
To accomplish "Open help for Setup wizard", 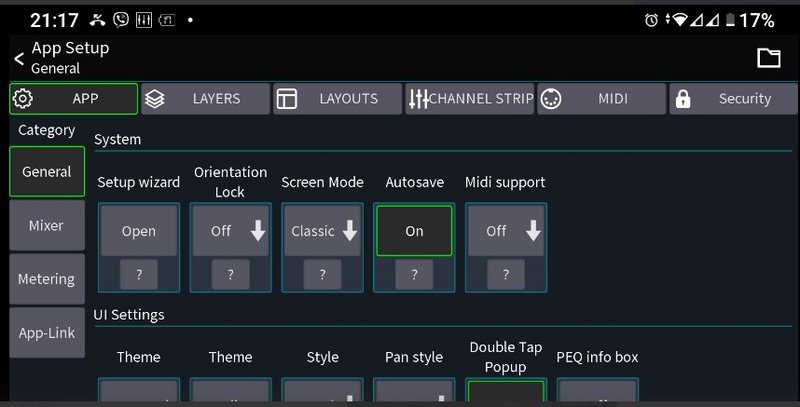I will tap(139, 274).
